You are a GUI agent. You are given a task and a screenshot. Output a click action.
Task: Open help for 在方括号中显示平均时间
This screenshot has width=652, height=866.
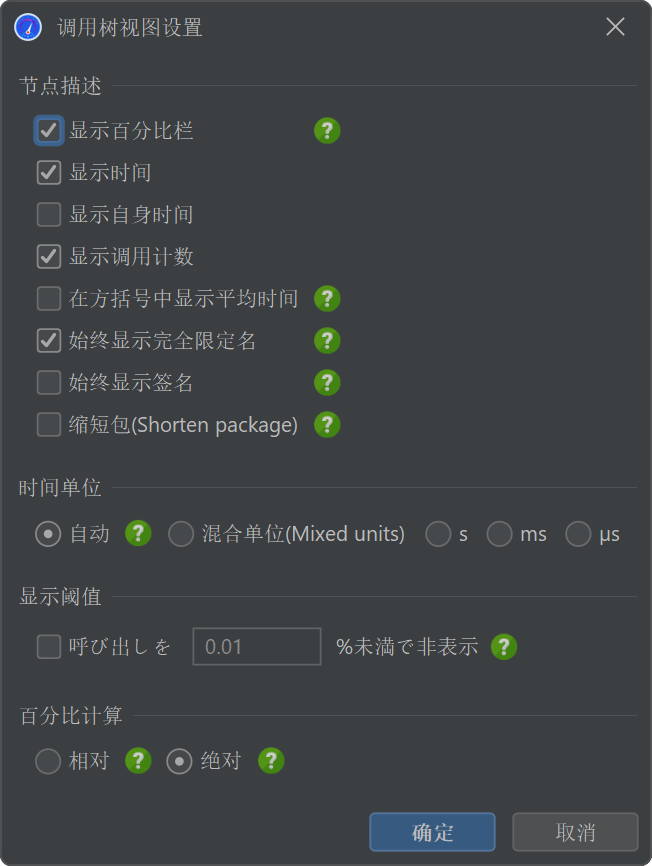tap(327, 299)
